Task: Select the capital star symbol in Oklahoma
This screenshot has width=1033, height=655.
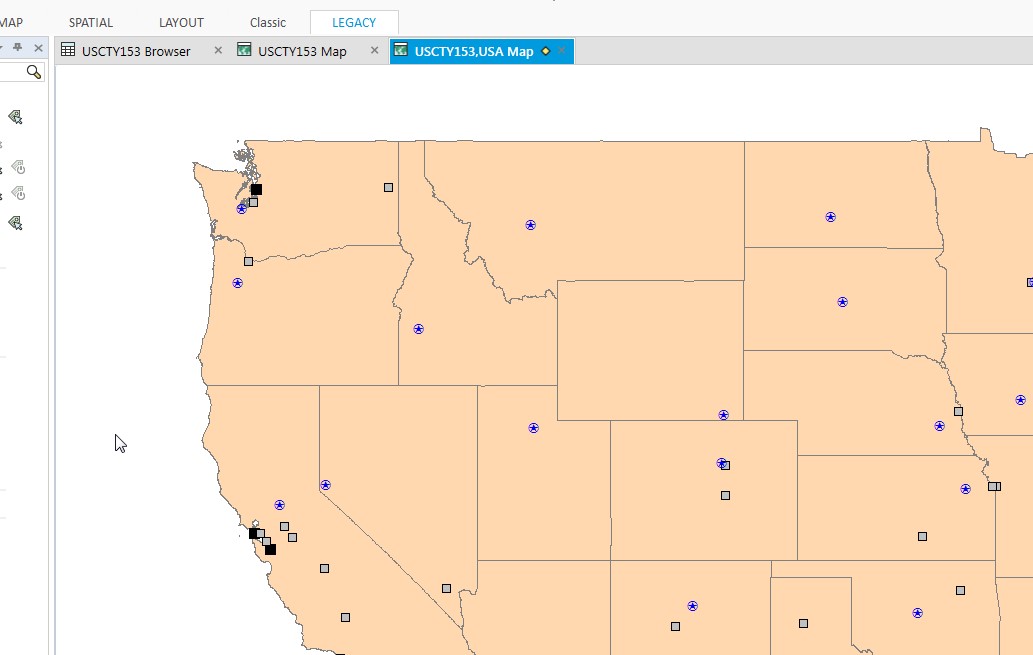Action: point(918,613)
